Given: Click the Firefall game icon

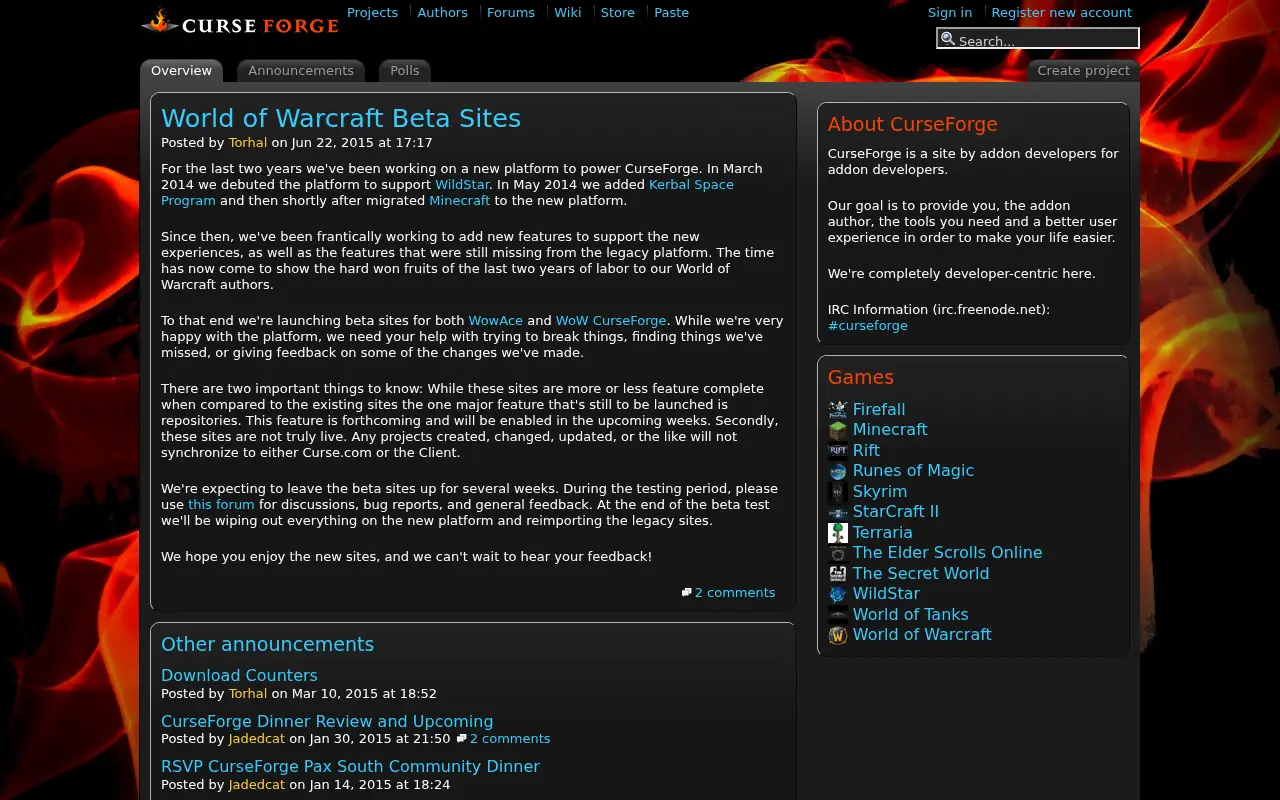Looking at the screenshot, I should pos(838,410).
